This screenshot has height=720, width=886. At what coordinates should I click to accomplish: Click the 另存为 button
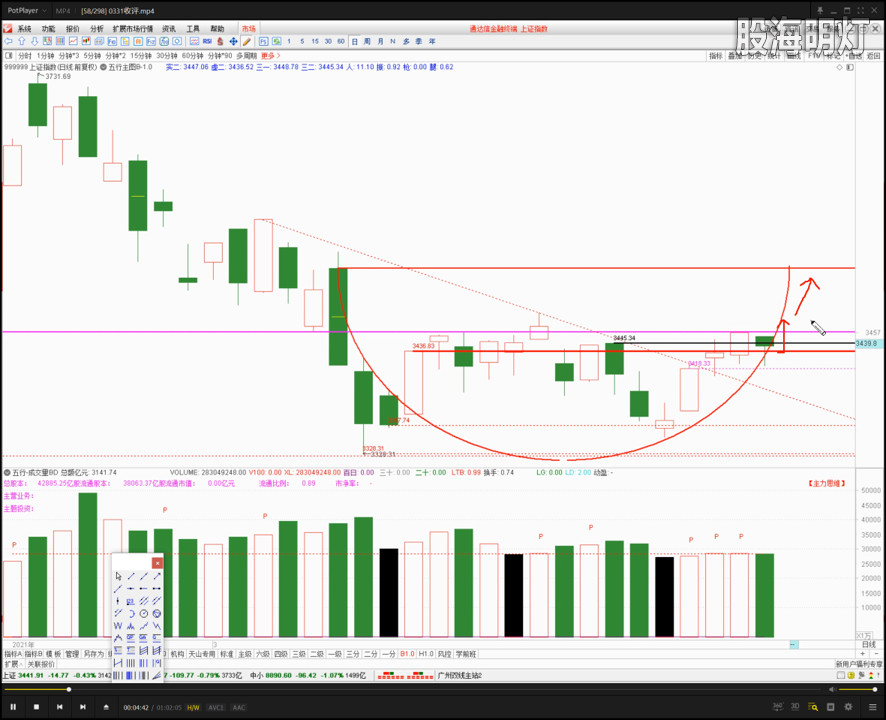coord(94,654)
